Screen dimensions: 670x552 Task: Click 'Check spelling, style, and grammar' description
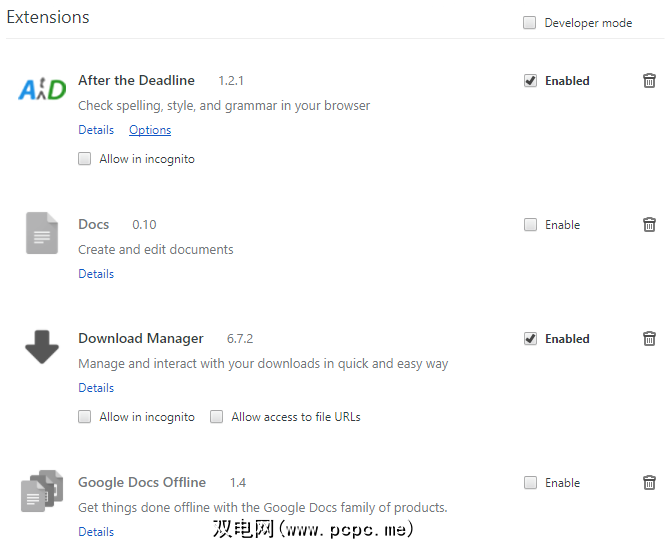pyautogui.click(x=224, y=106)
